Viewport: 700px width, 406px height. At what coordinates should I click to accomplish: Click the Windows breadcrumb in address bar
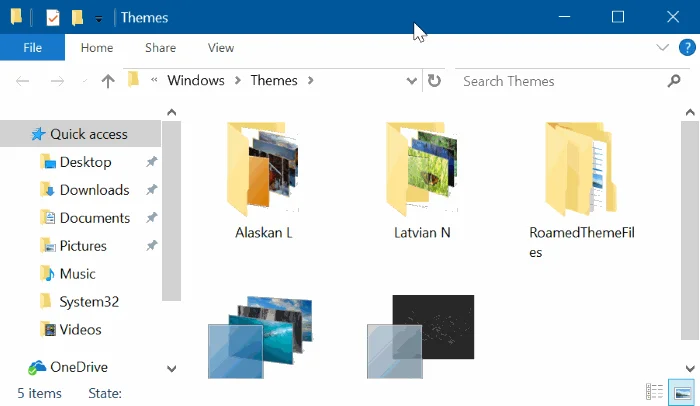[x=196, y=80]
